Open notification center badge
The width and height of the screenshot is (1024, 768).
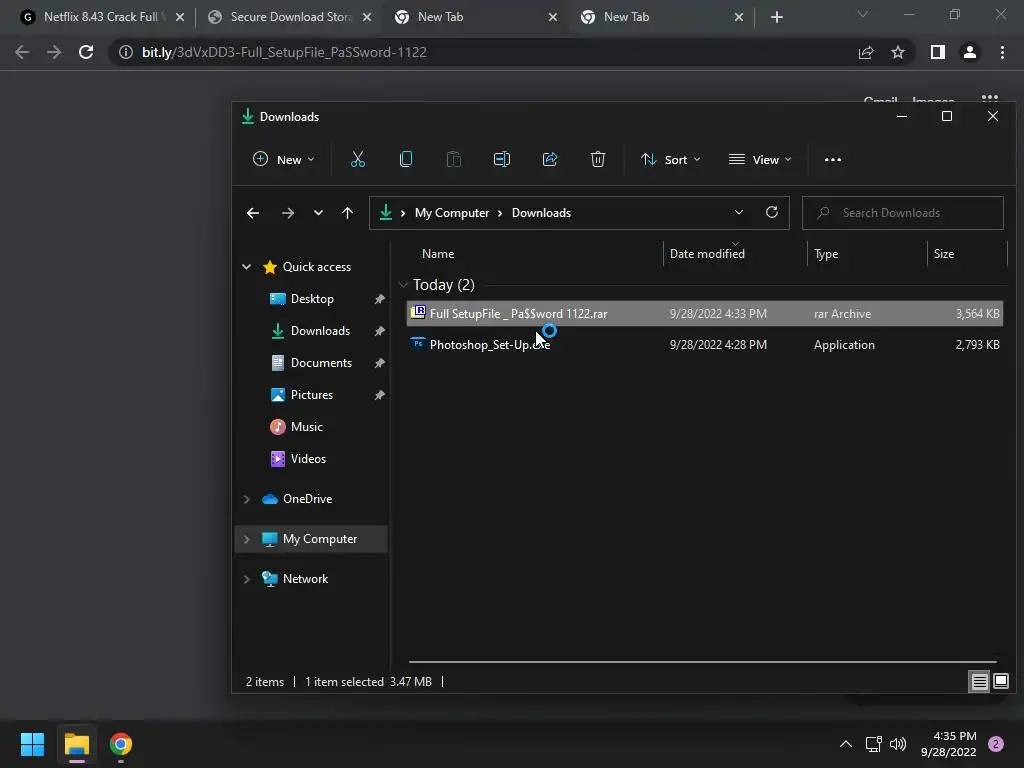coord(996,744)
